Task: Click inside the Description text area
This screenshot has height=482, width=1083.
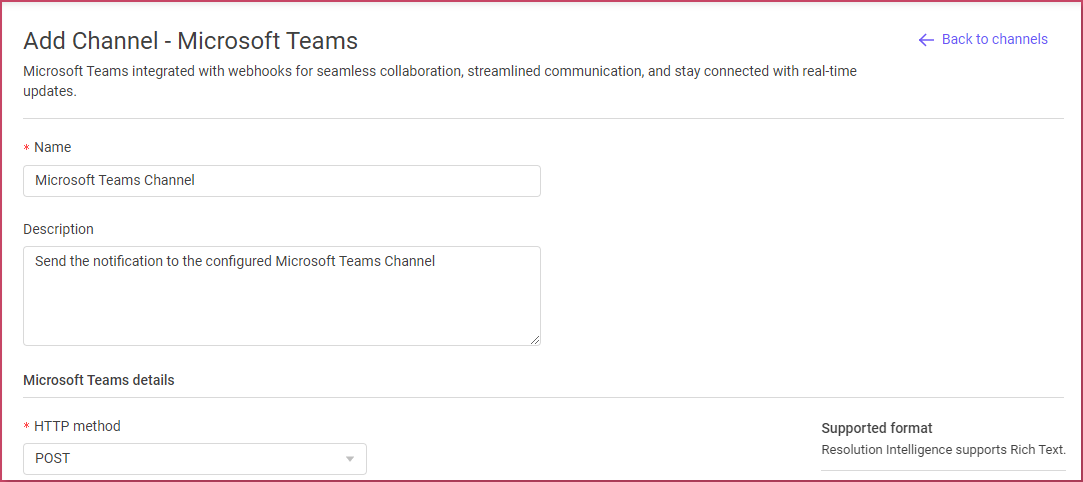Action: coord(282,296)
